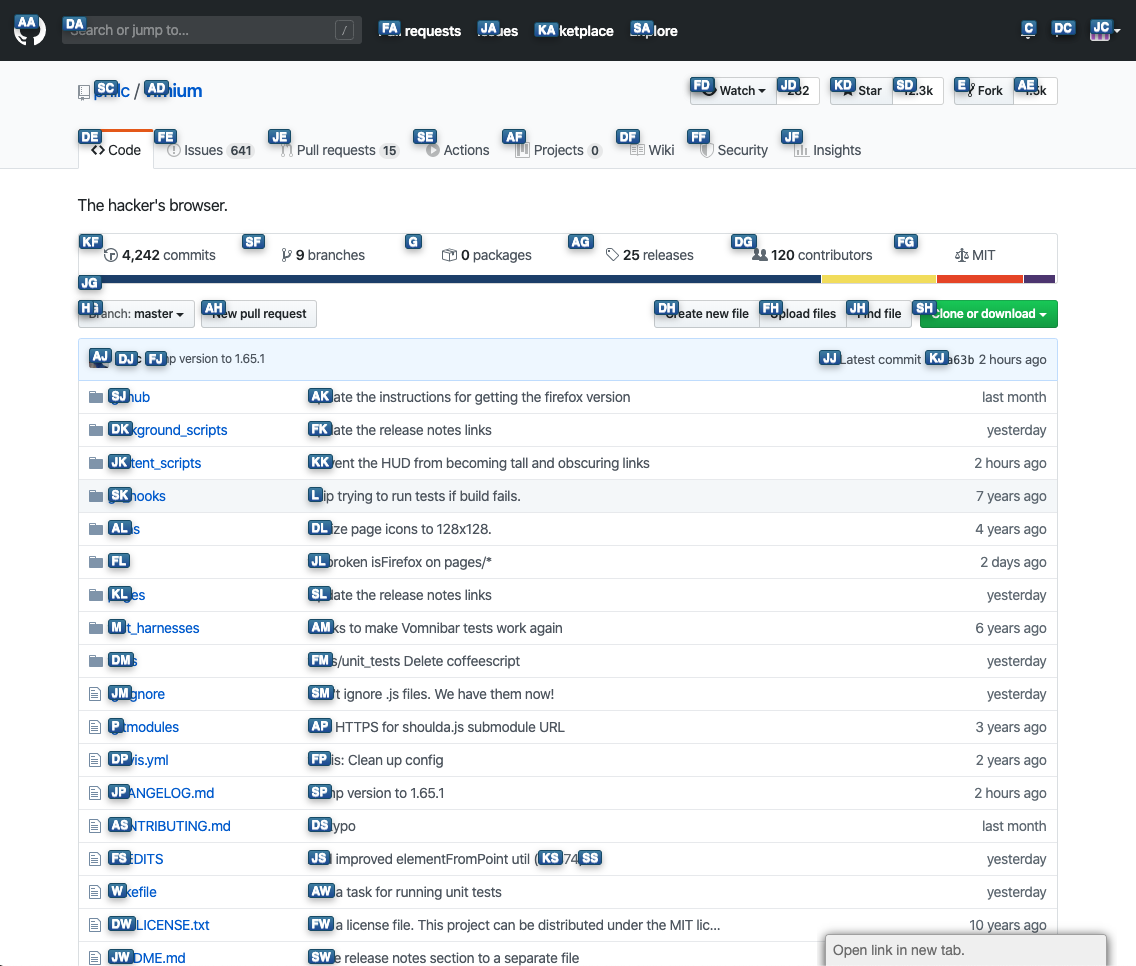View the 120 contributors
The height and width of the screenshot is (966, 1136).
coord(812,255)
